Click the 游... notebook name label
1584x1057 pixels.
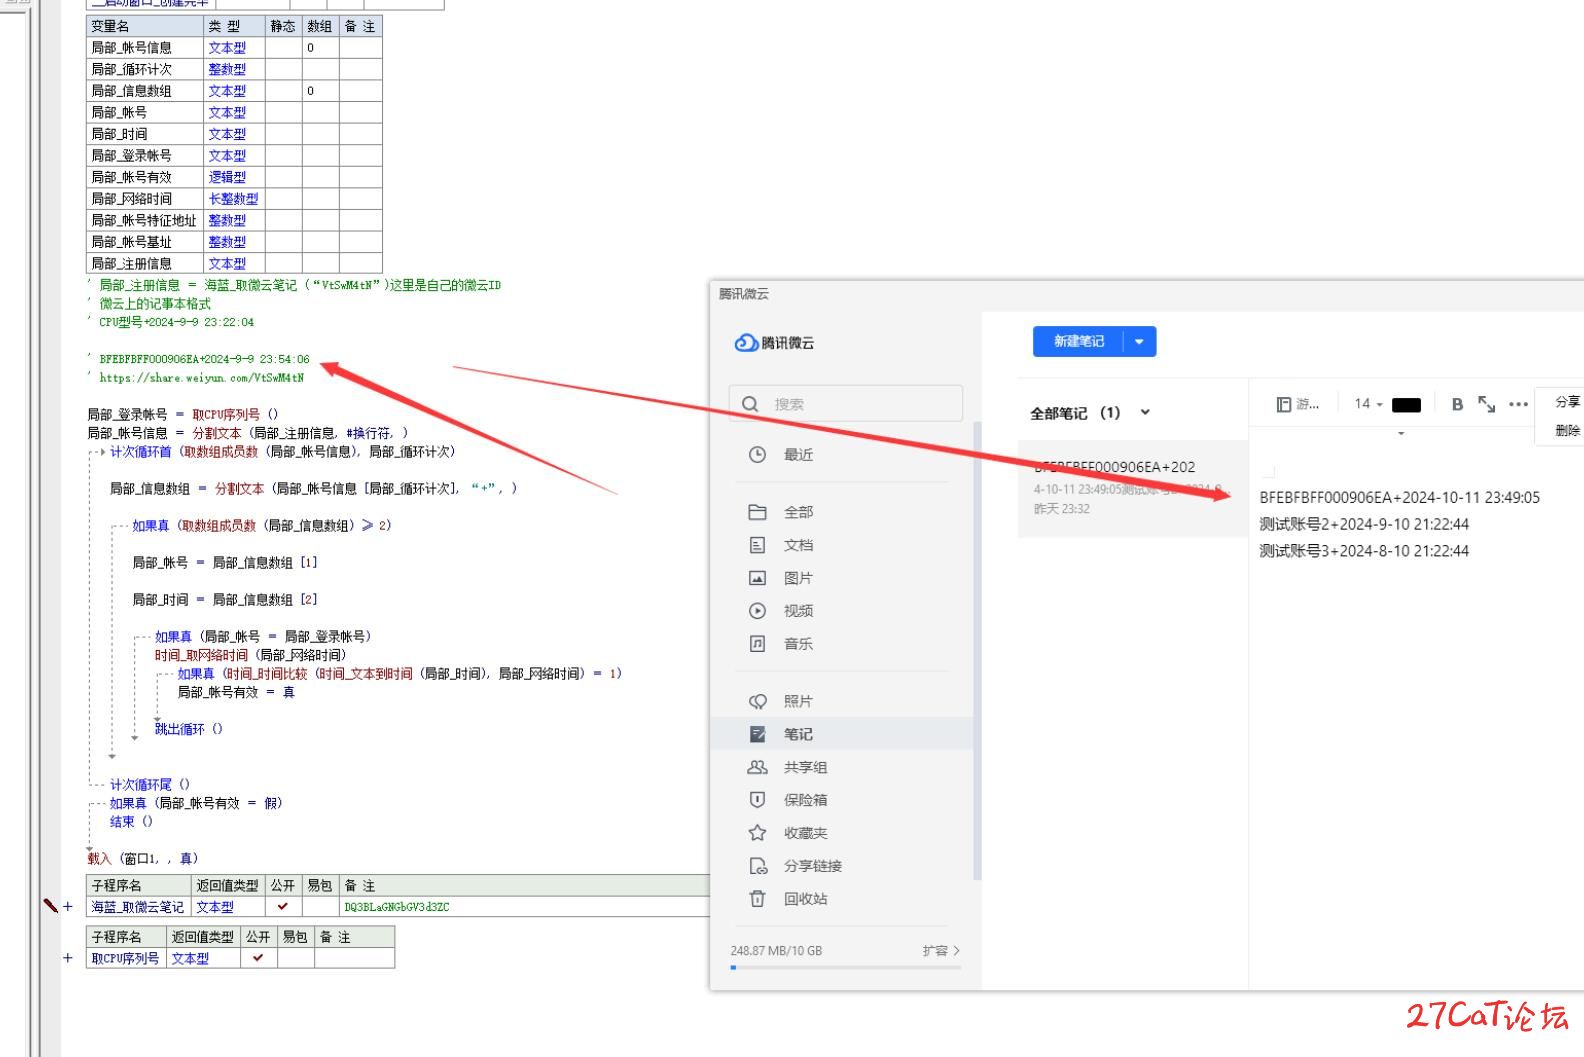[x=1307, y=404]
